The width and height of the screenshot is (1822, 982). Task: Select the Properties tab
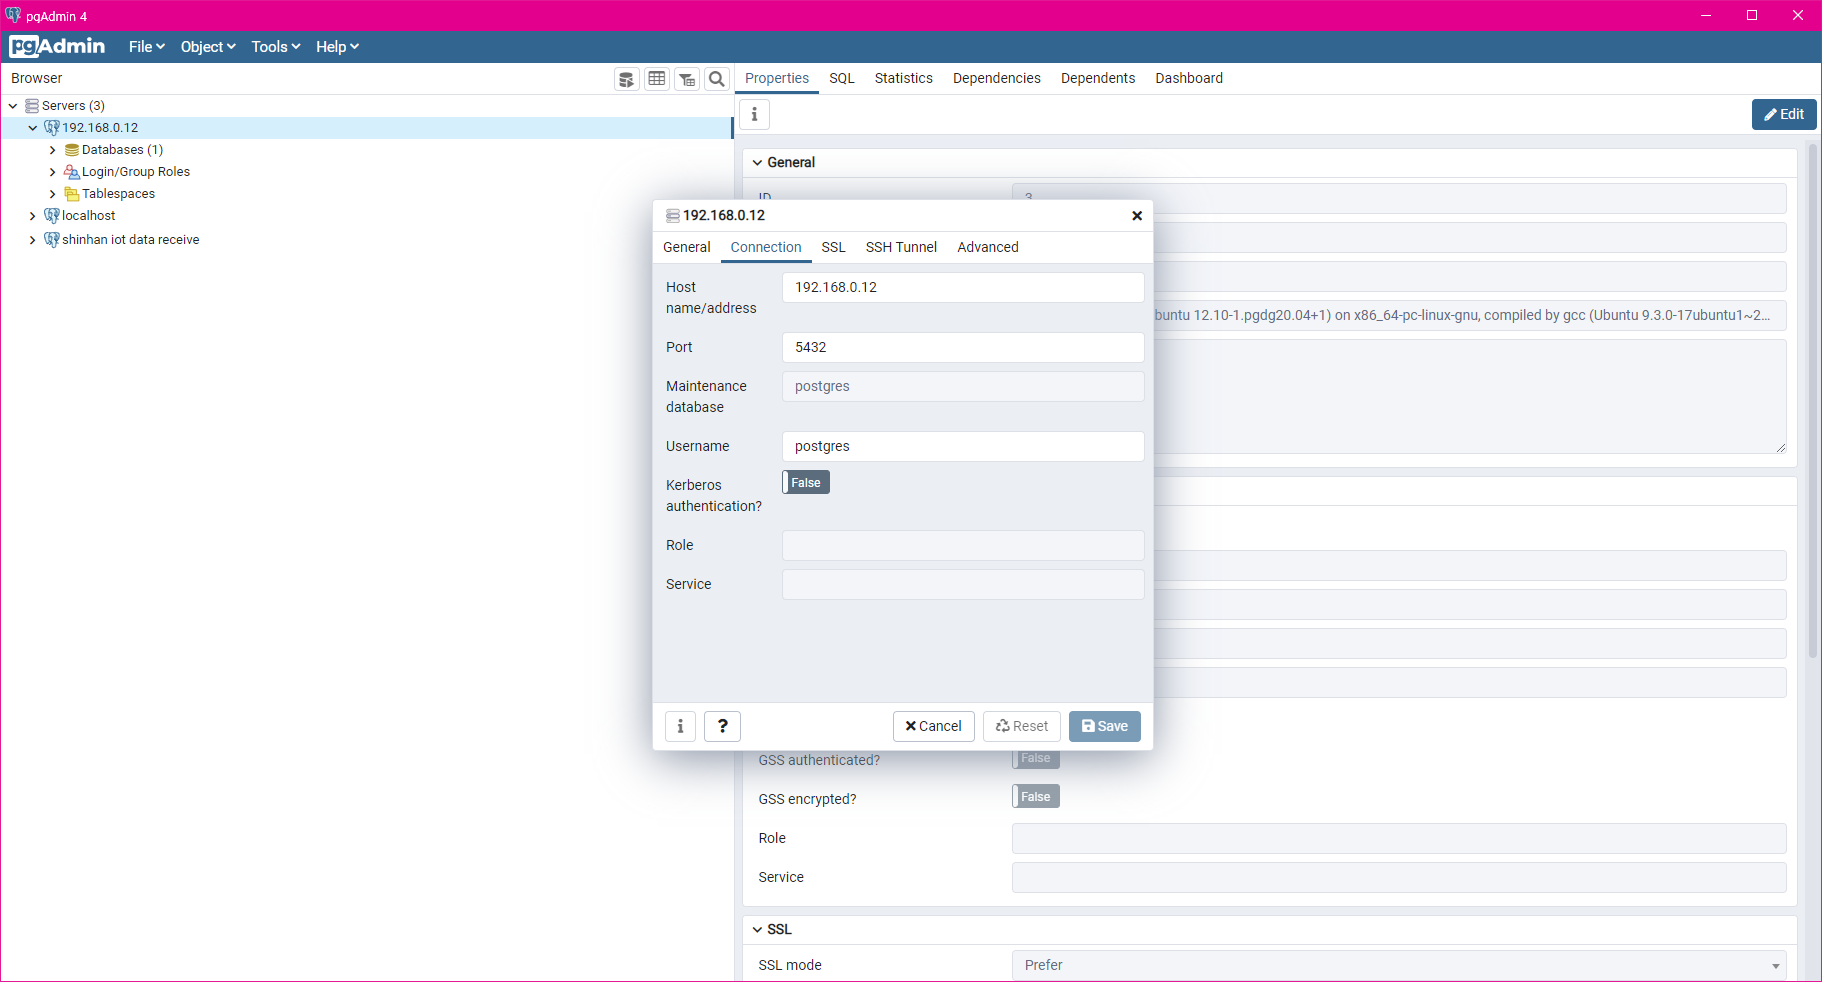coord(777,78)
